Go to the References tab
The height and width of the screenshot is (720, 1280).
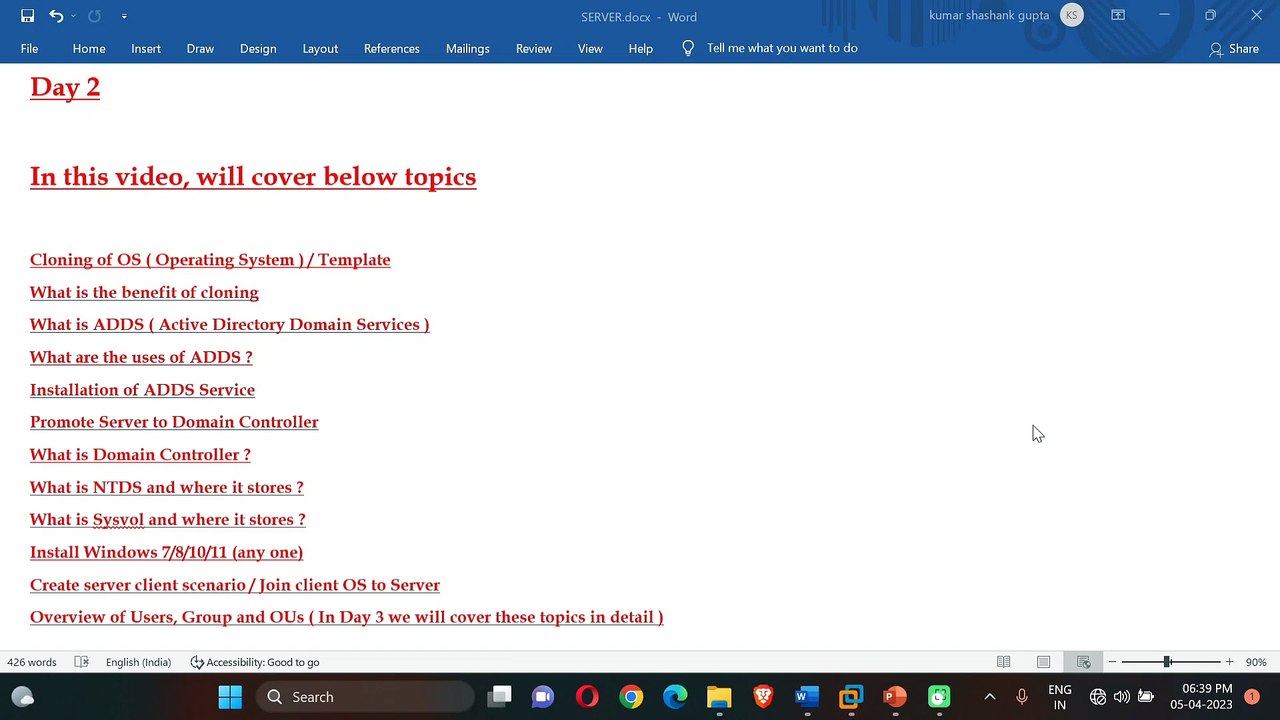392,48
